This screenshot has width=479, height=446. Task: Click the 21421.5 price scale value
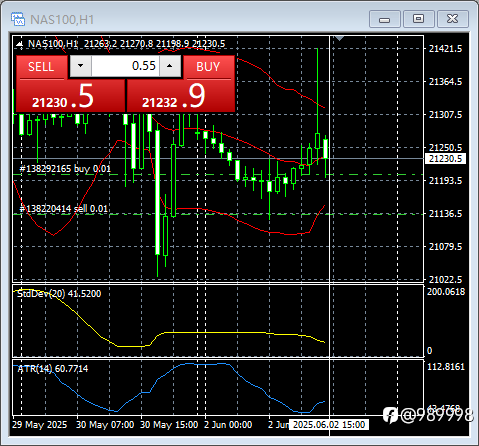[445, 49]
